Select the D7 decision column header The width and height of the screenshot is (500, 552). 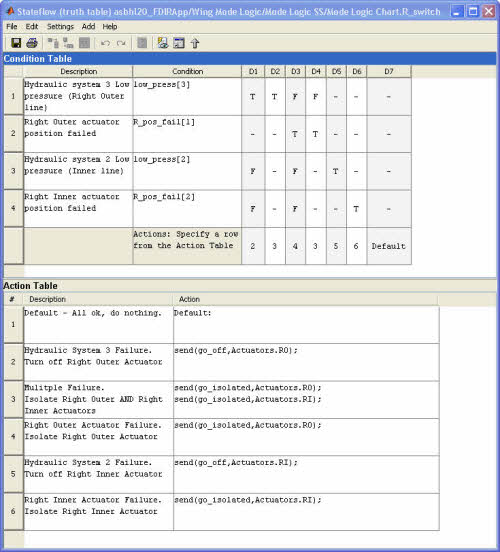pyautogui.click(x=389, y=71)
